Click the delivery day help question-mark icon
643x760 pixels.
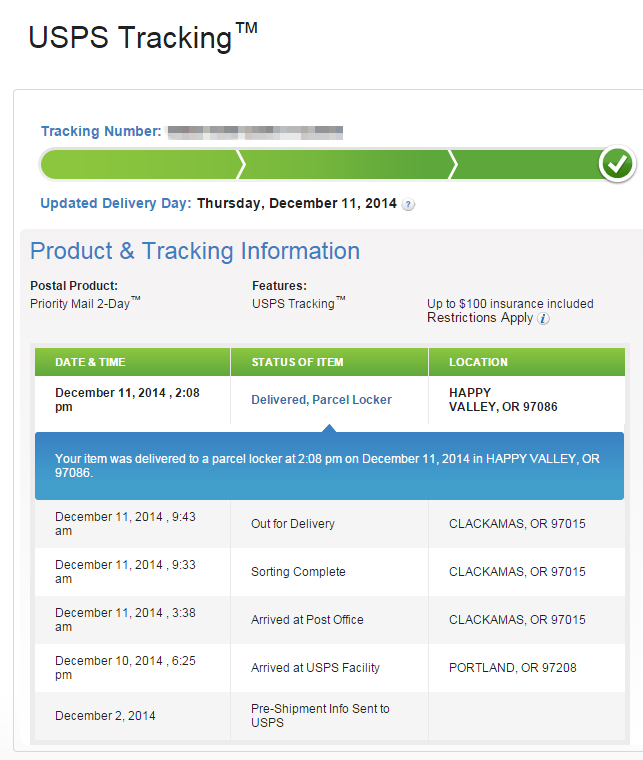pyautogui.click(x=408, y=204)
